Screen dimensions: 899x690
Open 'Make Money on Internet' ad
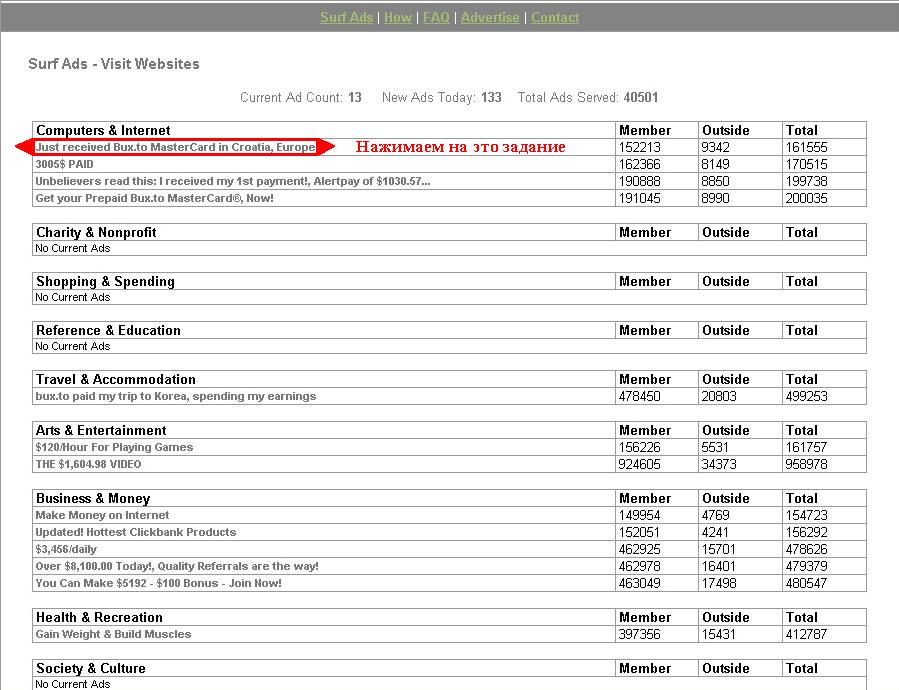(102, 515)
